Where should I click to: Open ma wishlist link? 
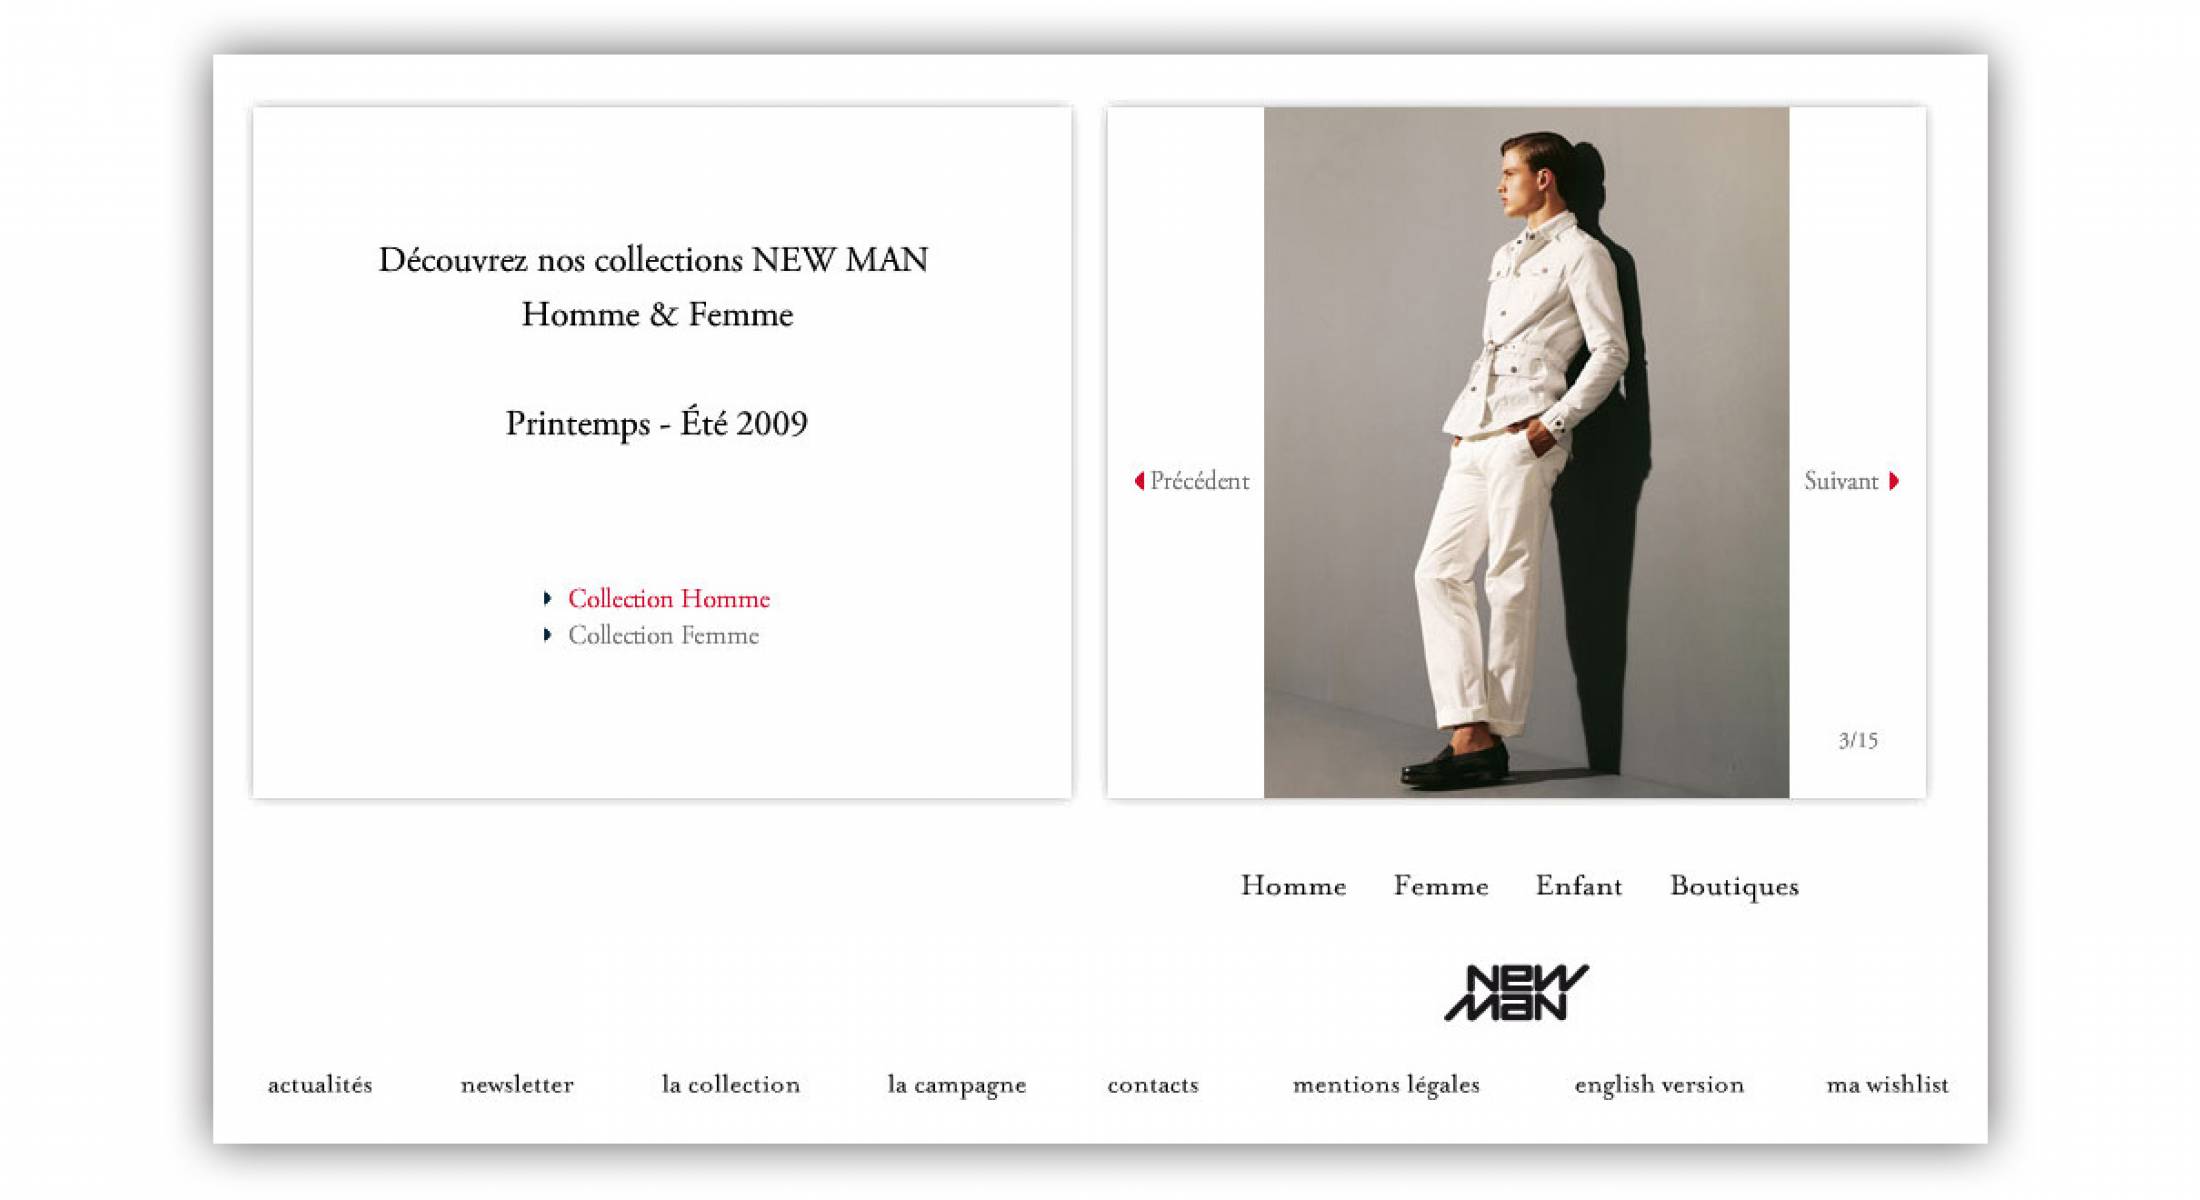1887,1084
